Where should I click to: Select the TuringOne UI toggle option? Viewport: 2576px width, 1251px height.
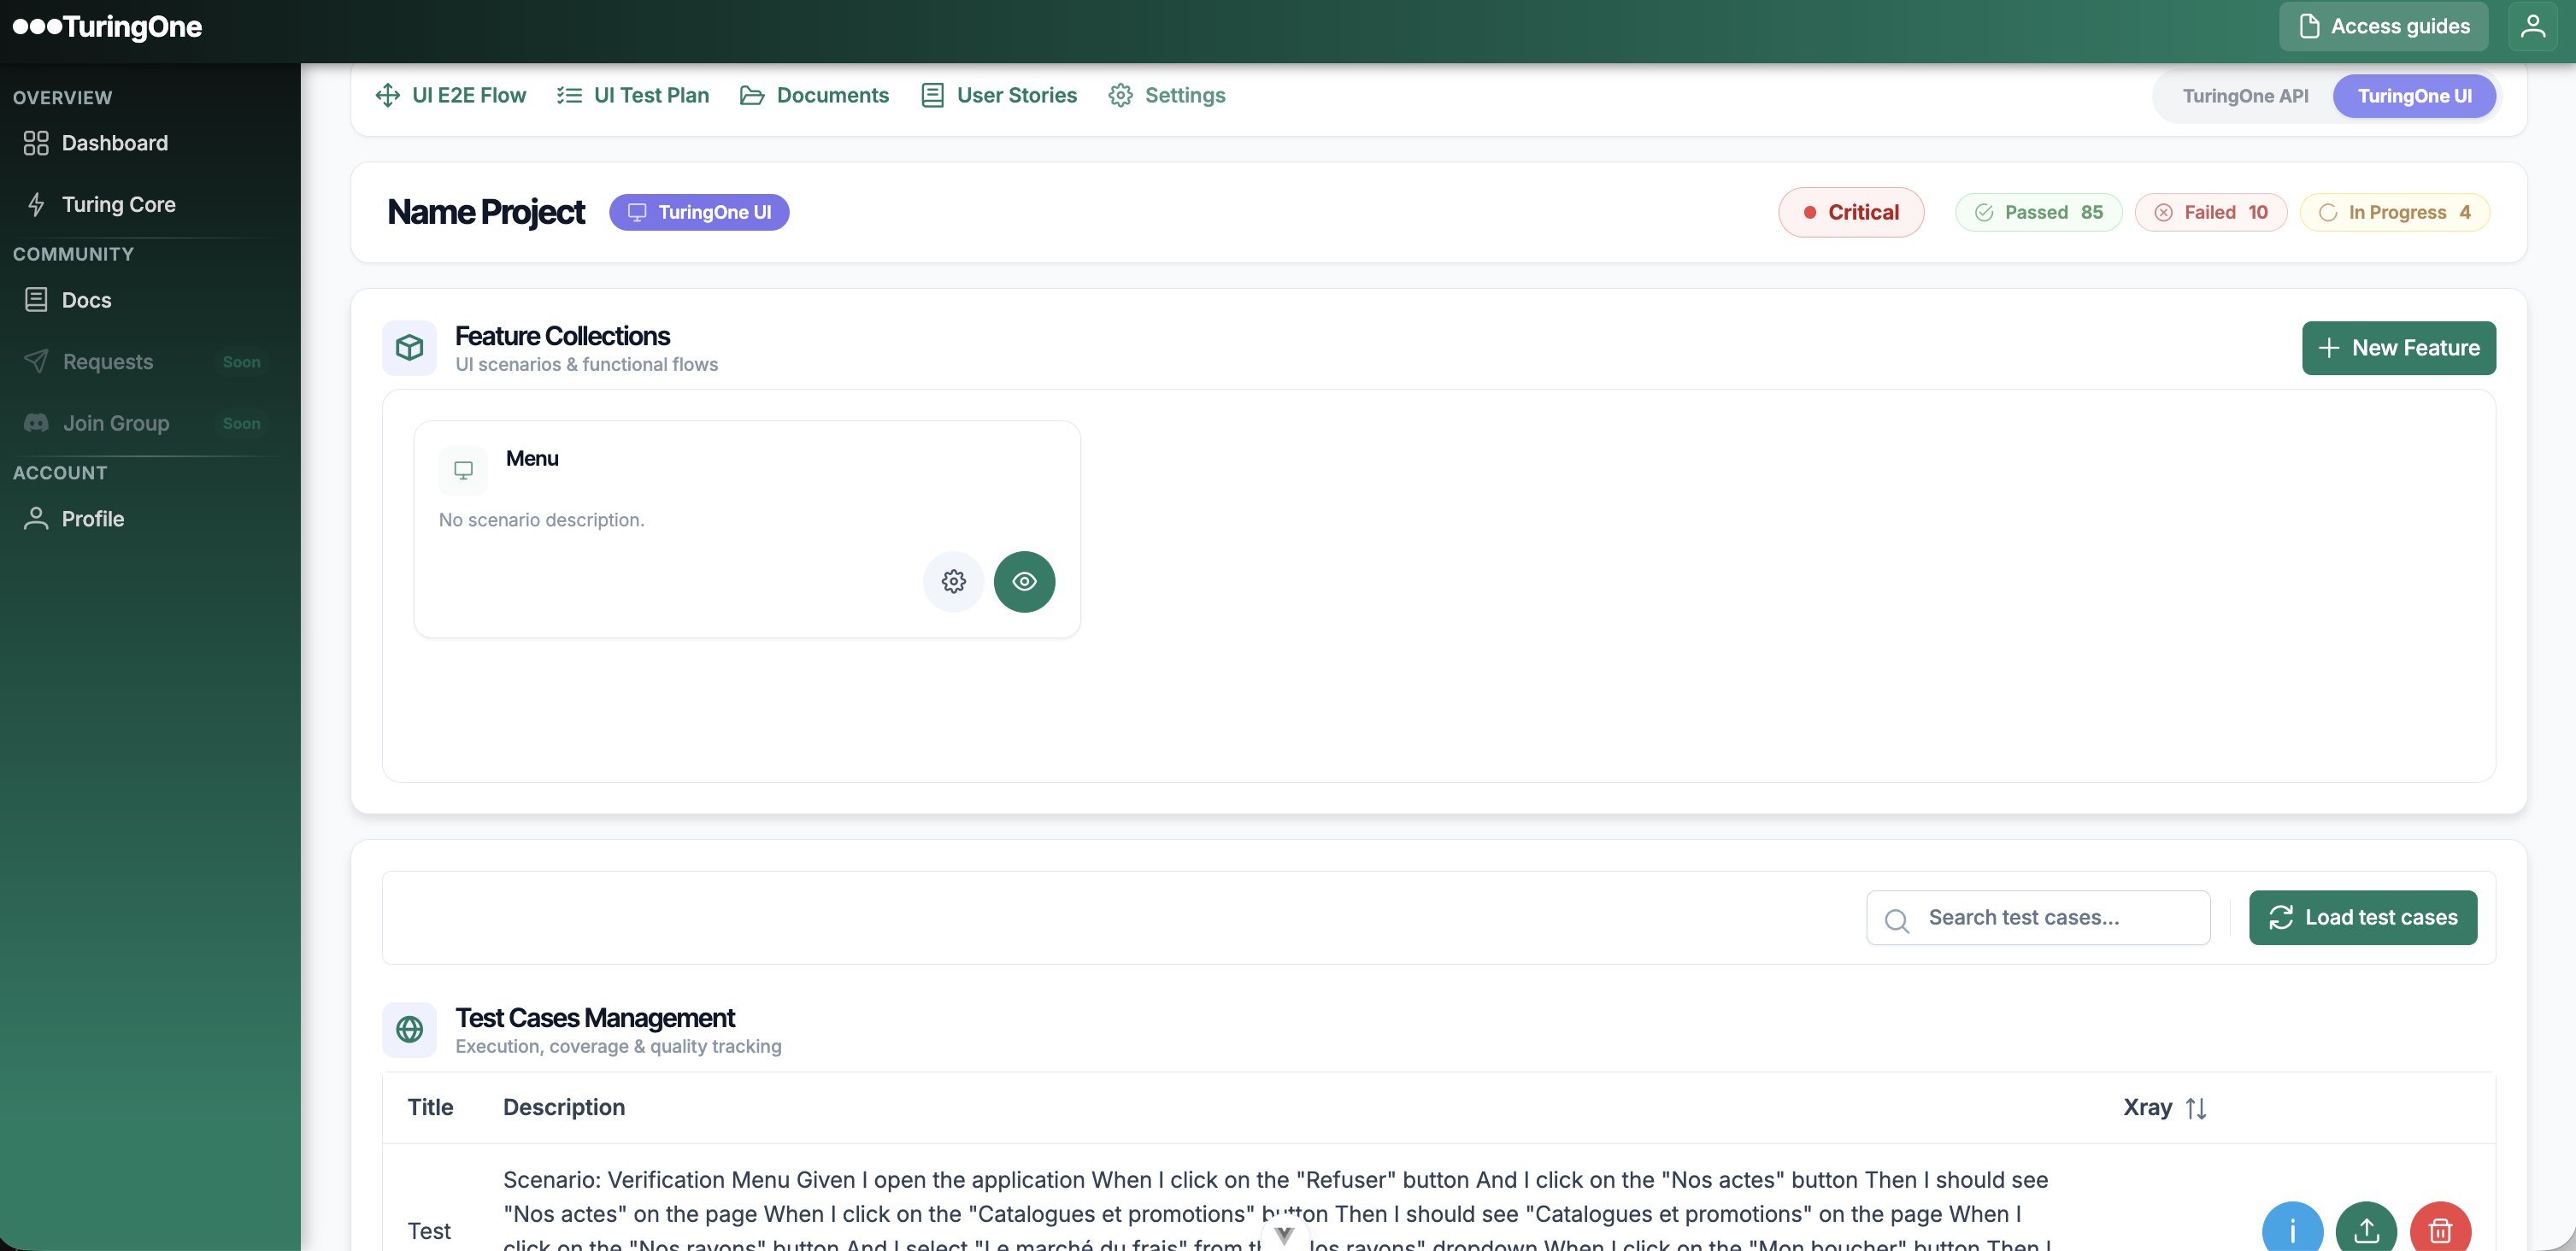click(x=2414, y=96)
